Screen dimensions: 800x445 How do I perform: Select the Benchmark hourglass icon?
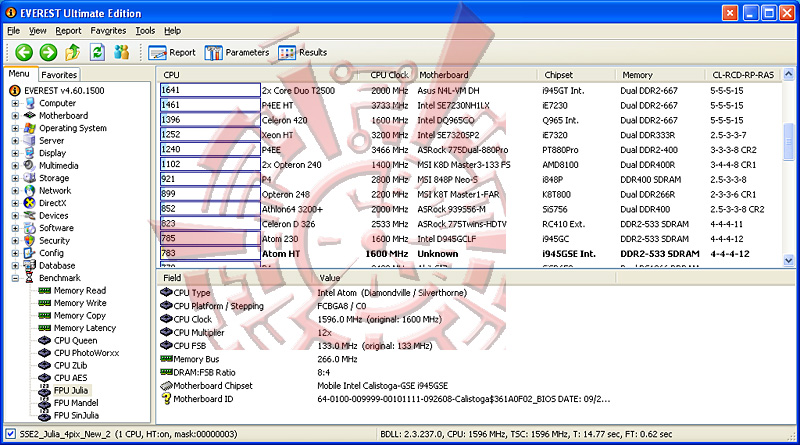pos(30,278)
